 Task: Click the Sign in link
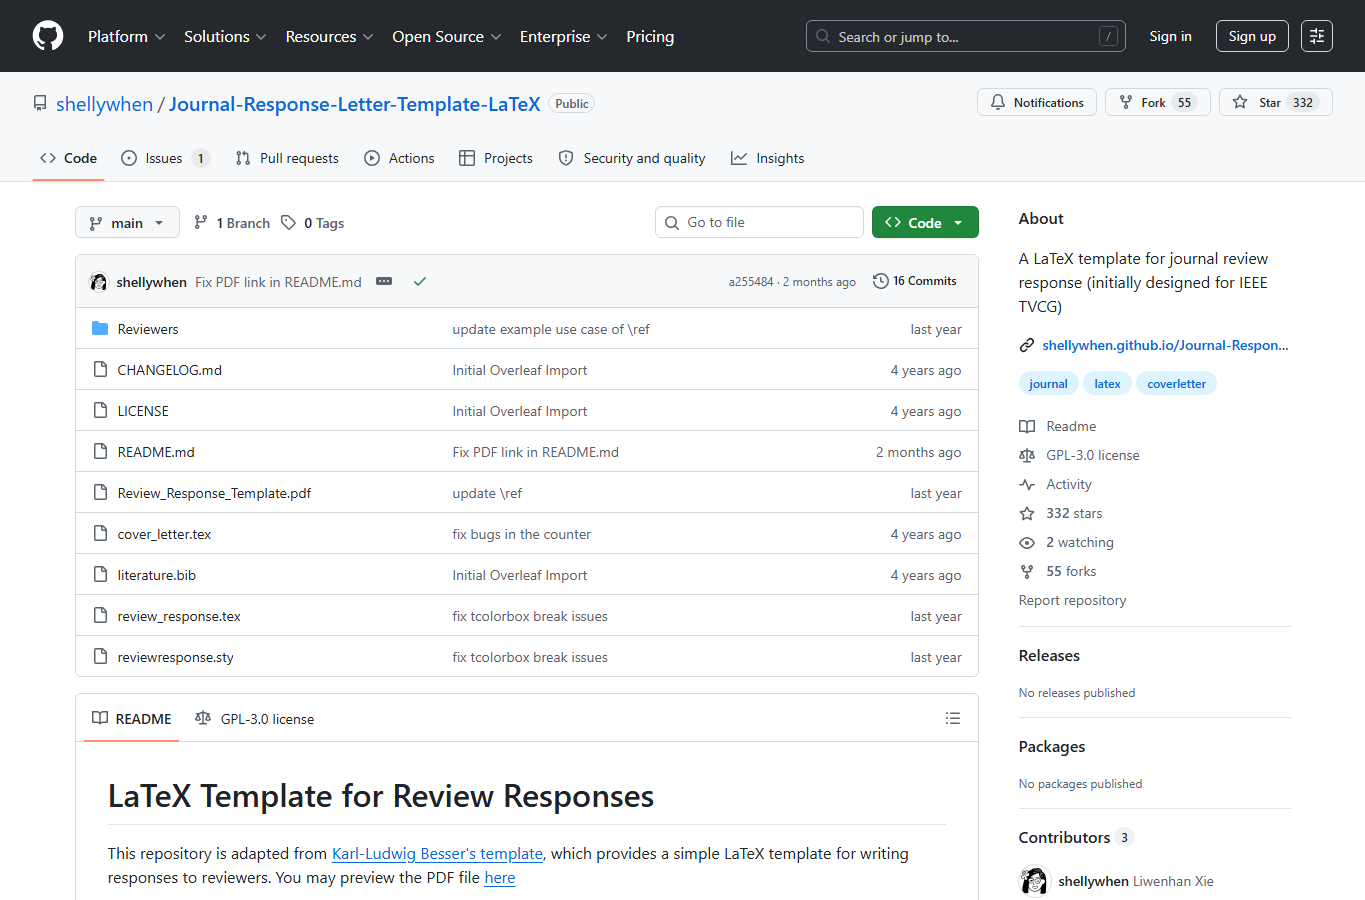pyautogui.click(x=1170, y=36)
